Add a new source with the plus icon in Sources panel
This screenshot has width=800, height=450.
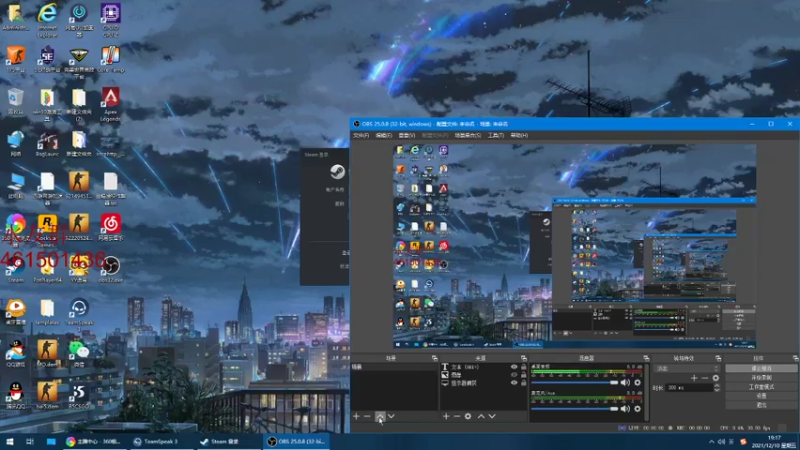click(446, 416)
